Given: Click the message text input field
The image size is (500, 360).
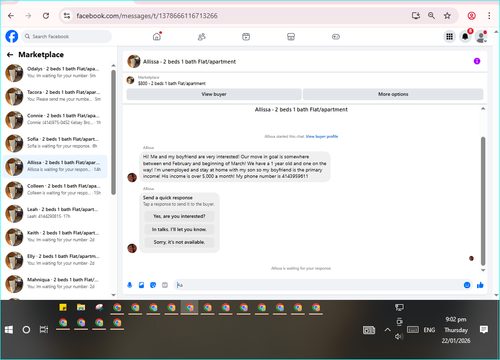Looking at the screenshot, I should click(317, 285).
